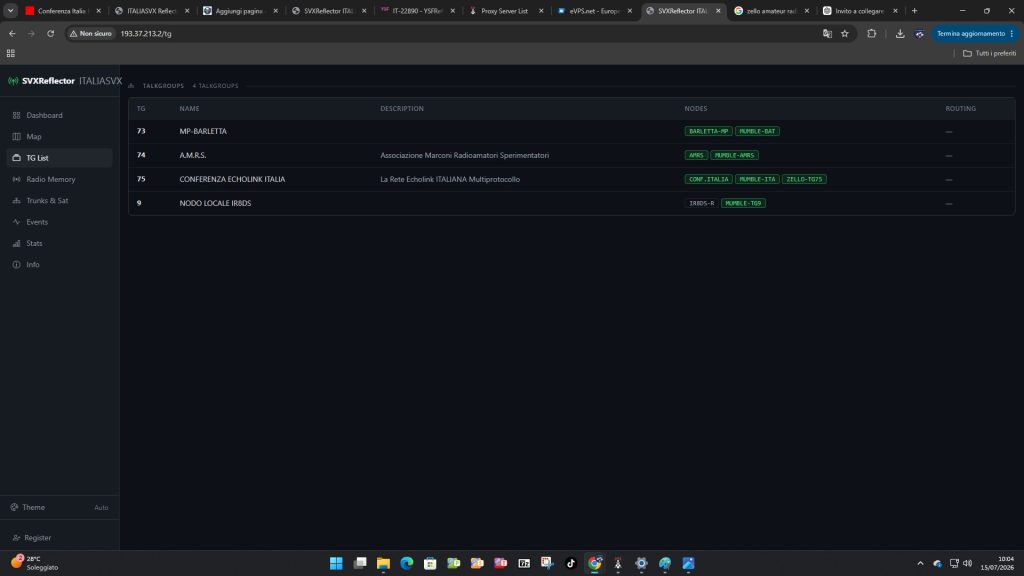
Task: Open the Stats page
Action: click(59, 243)
